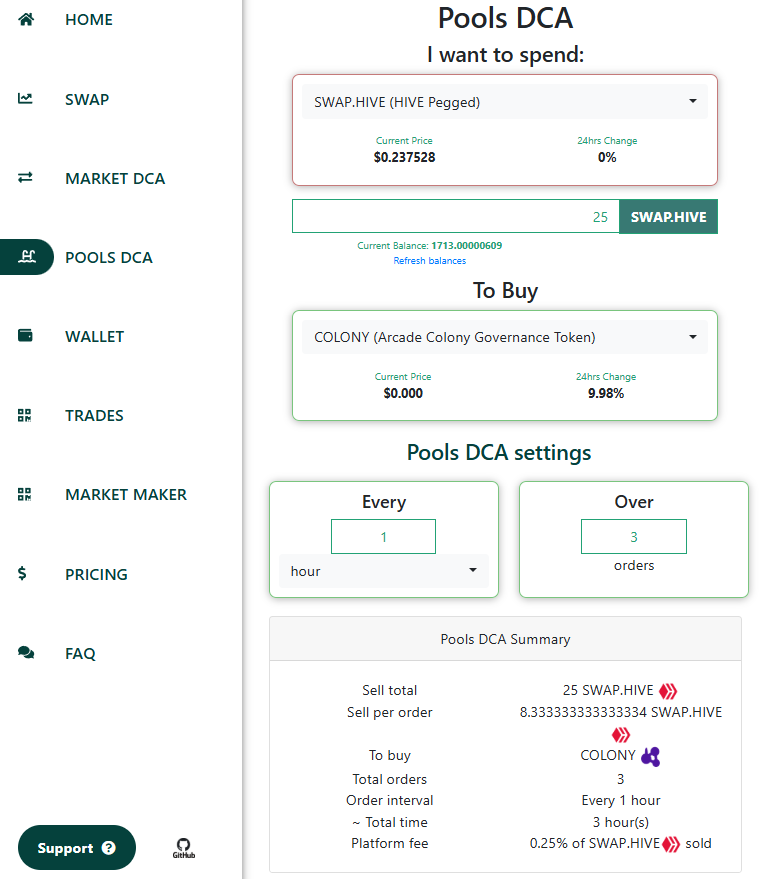
Task: Click the Swap chart icon
Action: pos(25,99)
